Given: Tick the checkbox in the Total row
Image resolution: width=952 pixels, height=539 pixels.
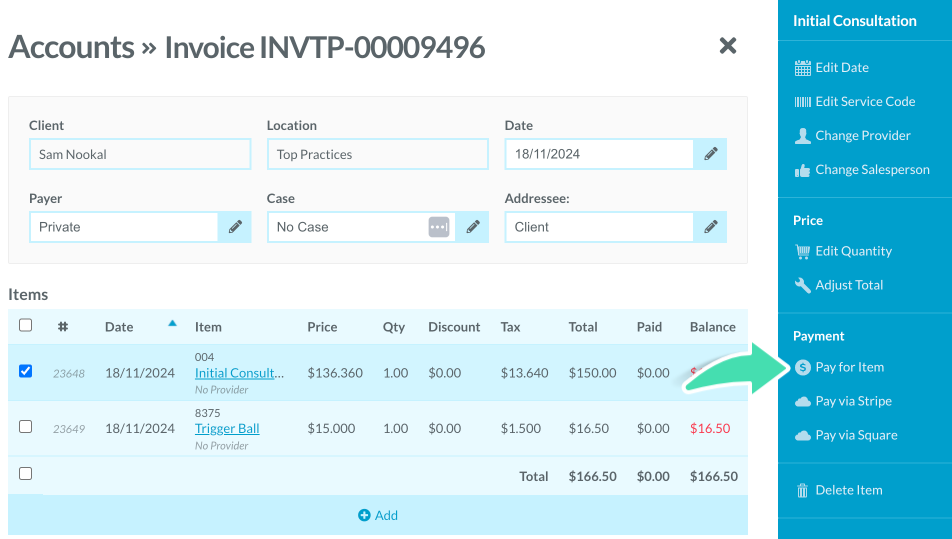Looking at the screenshot, I should tap(26, 473).
